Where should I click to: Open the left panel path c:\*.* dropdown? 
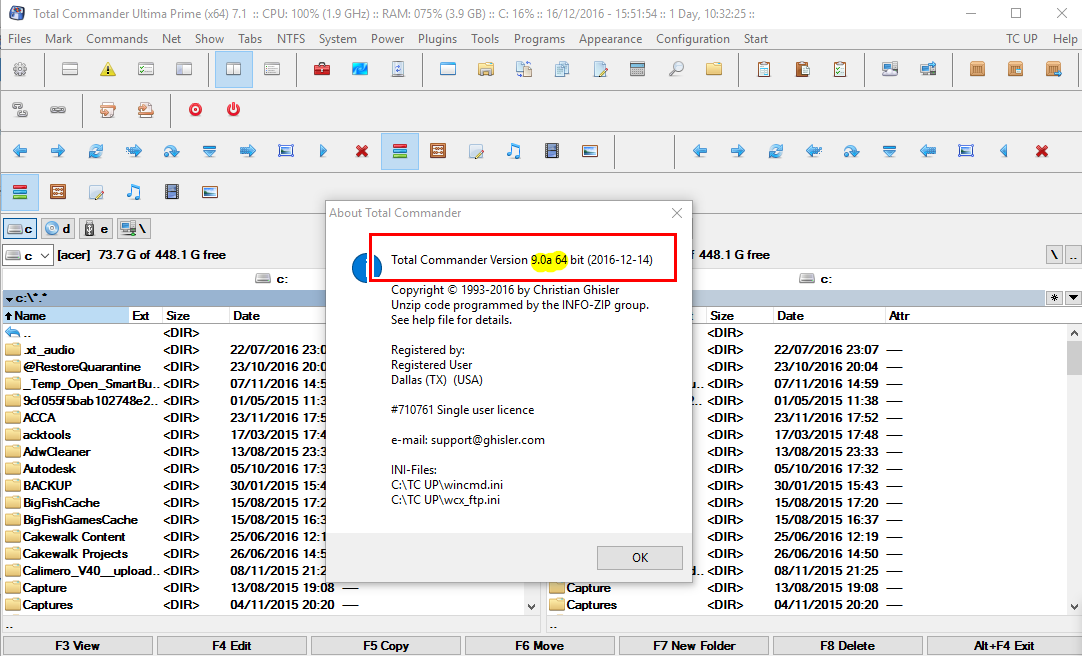10,298
